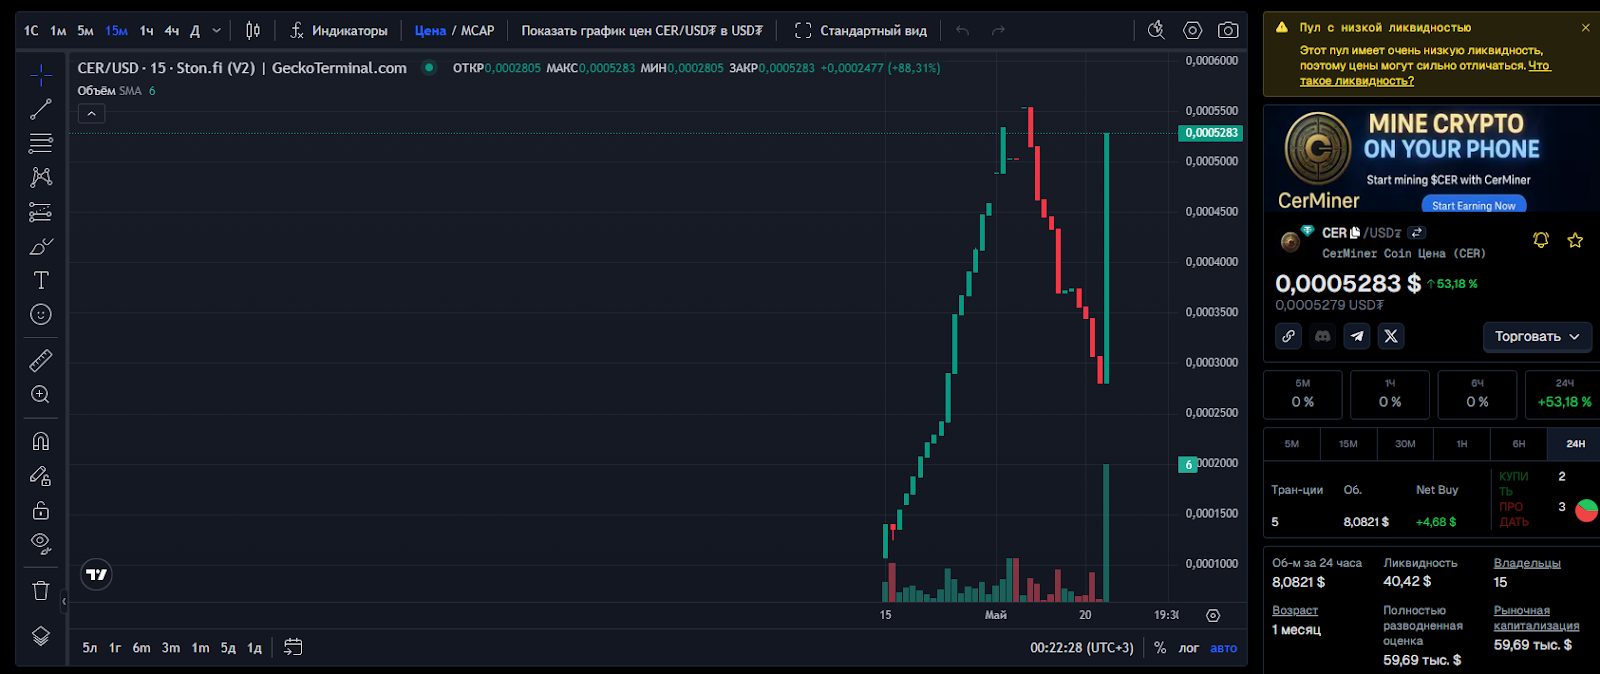Select the 1С timeframe

coord(31,31)
